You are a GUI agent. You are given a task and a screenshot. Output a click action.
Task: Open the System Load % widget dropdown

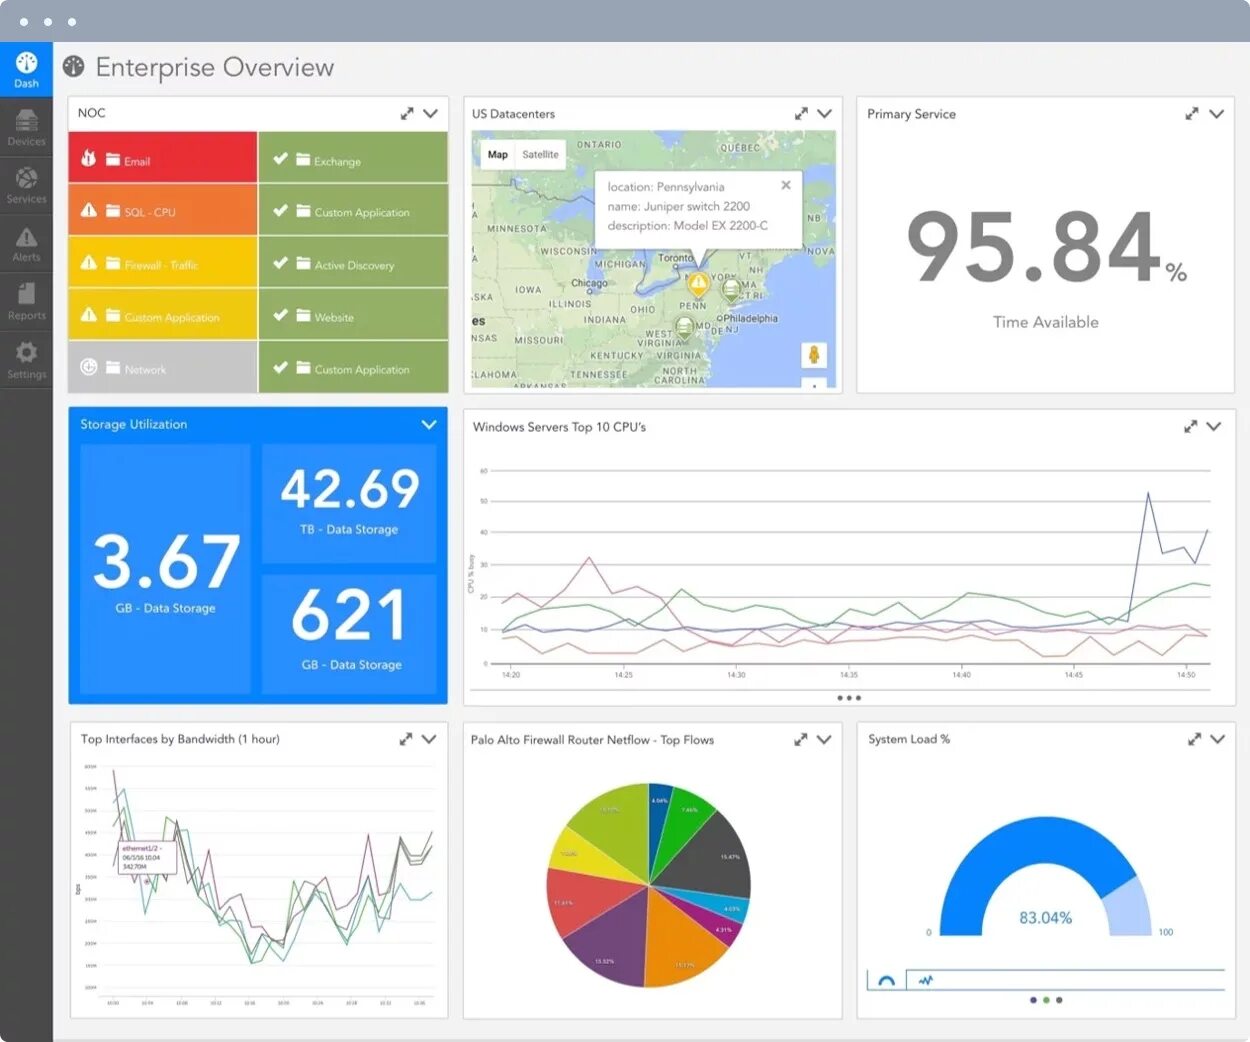tap(1217, 739)
